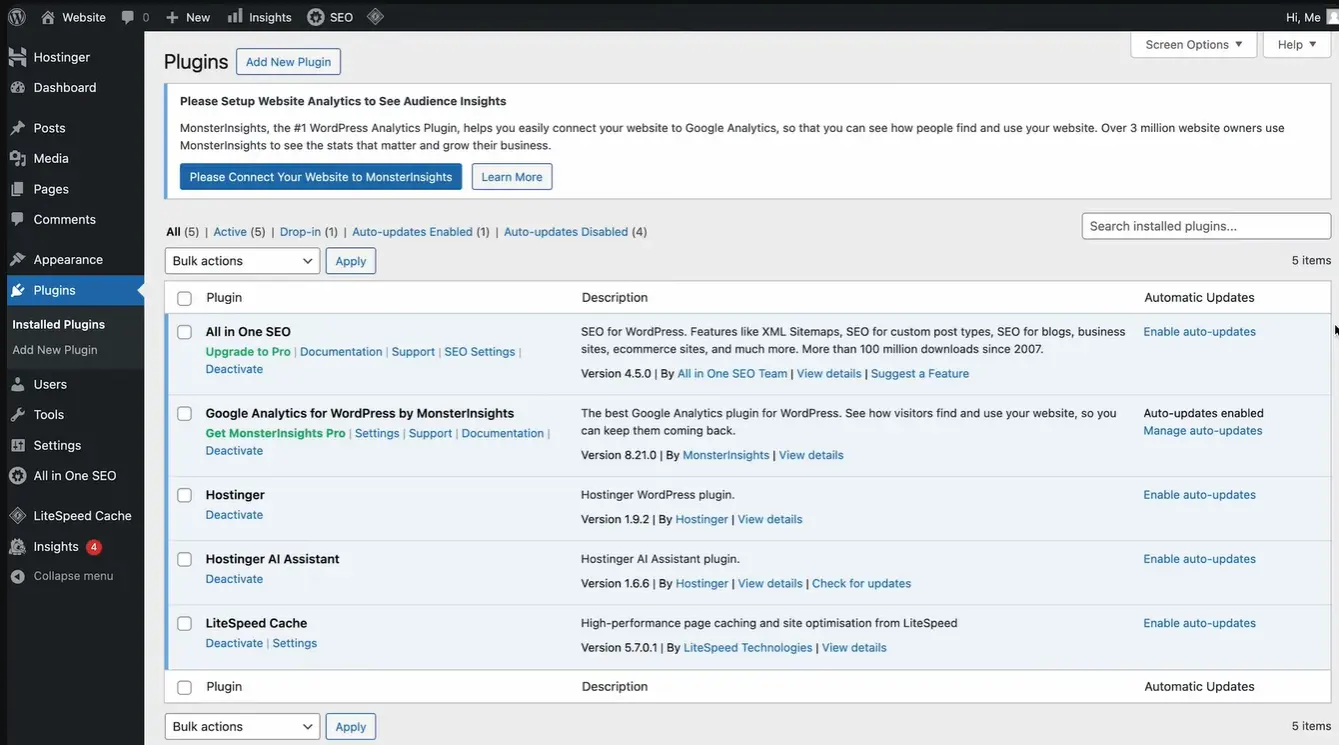Open the Bulk actions dropdown
This screenshot has width=1339, height=745.
click(x=242, y=259)
